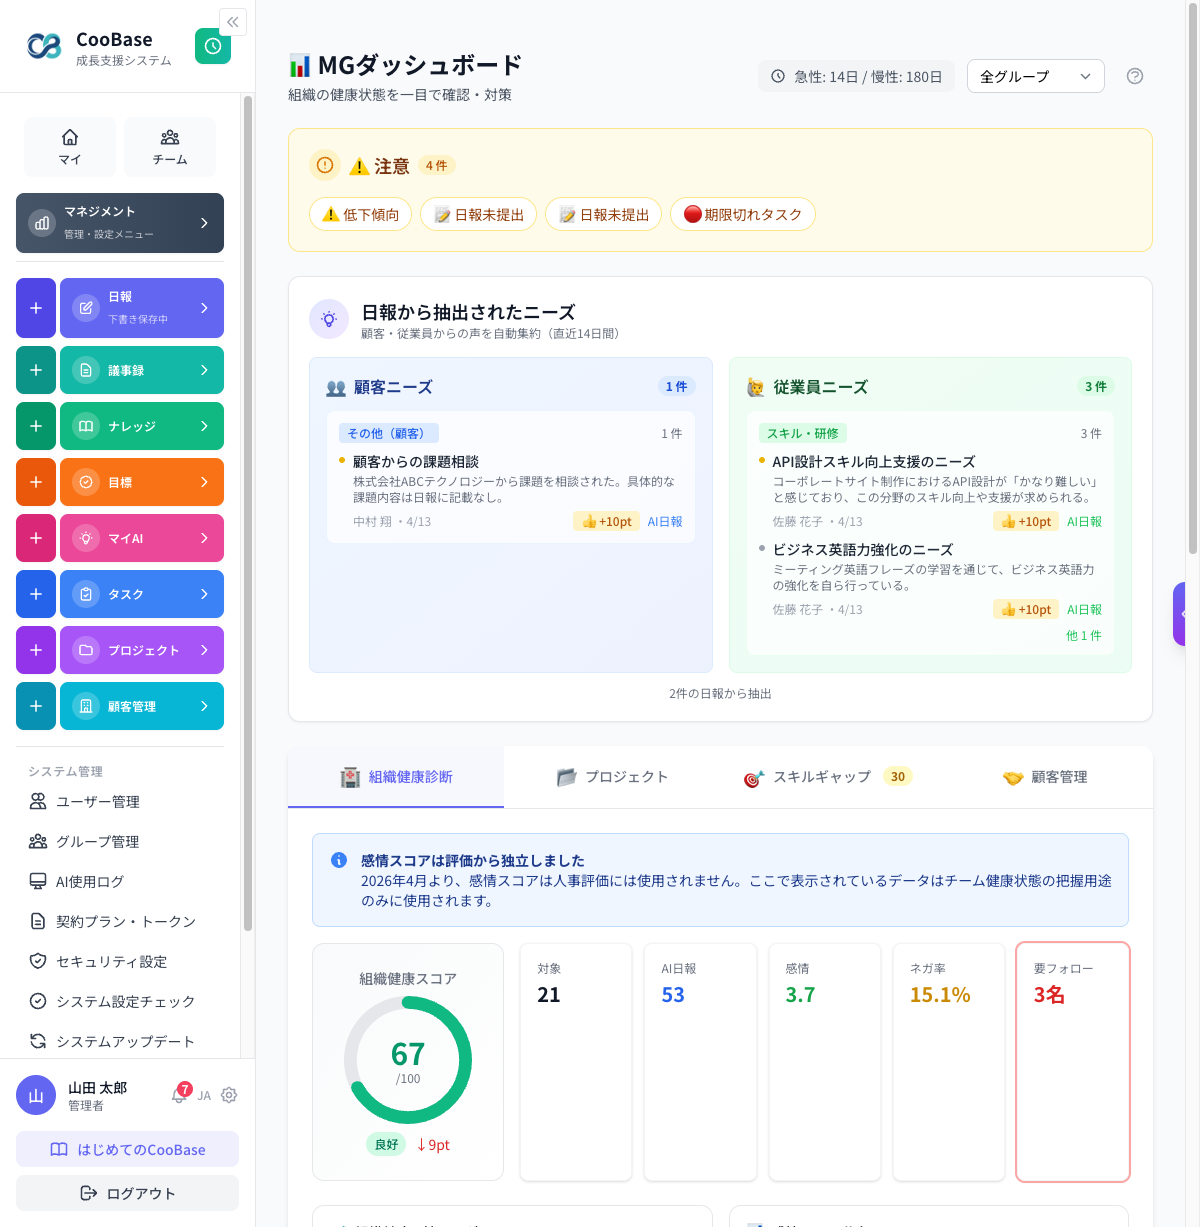Open the 他1件 link in employee needs

pyautogui.click(x=1083, y=636)
